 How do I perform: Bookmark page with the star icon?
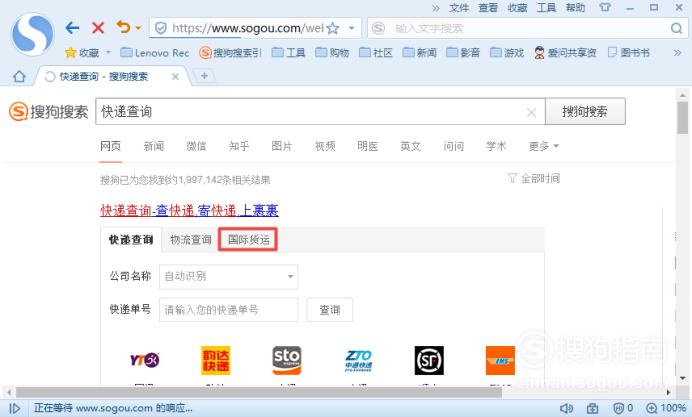(x=333, y=29)
